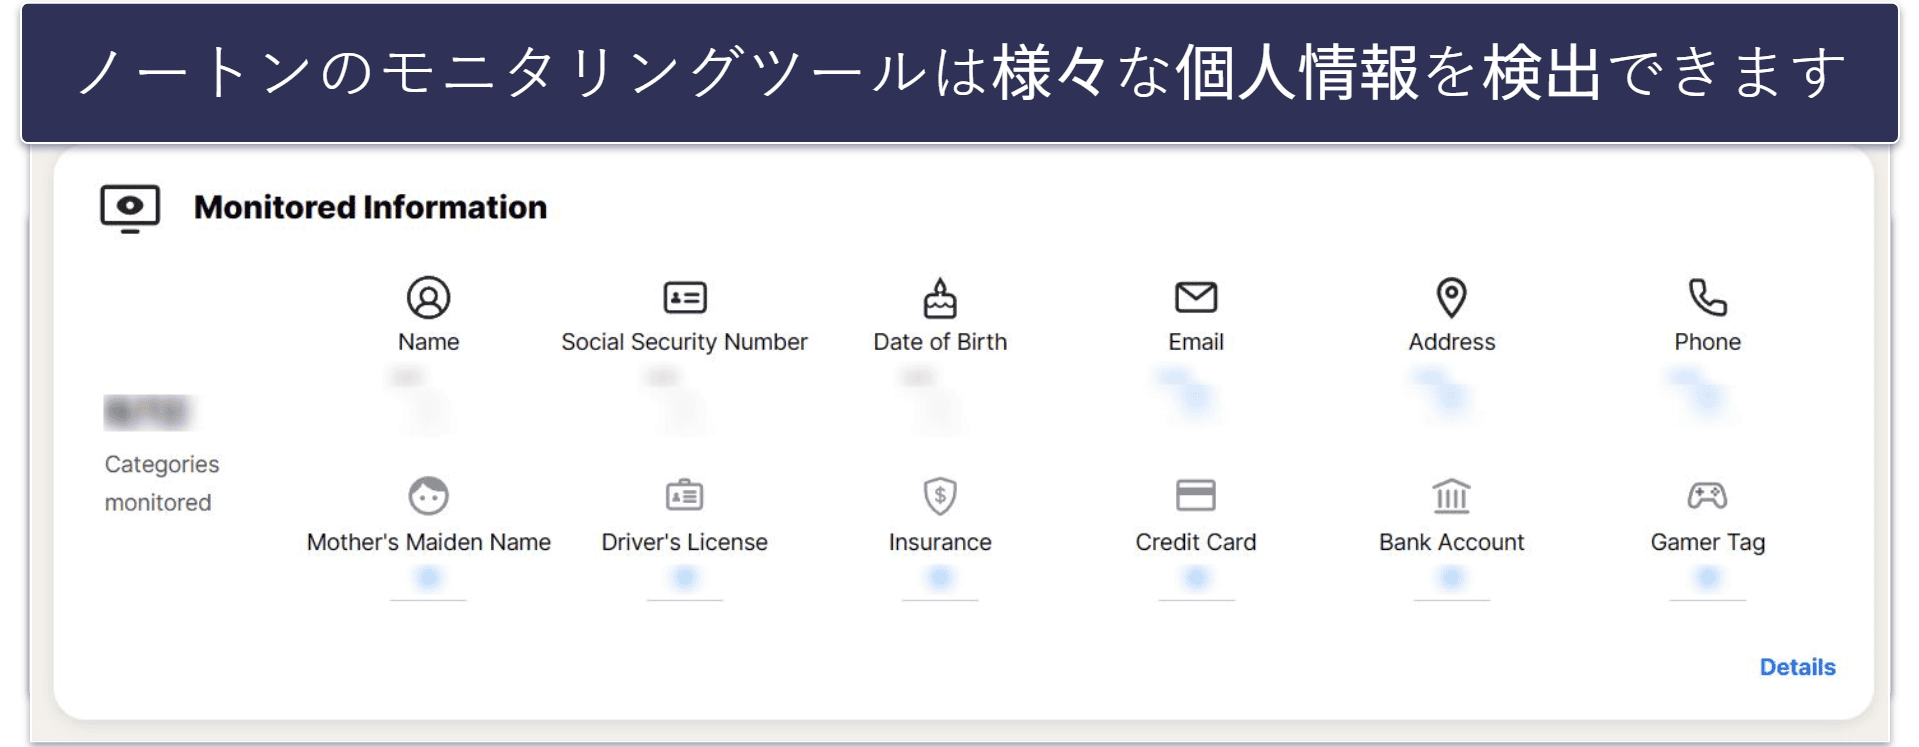
Task: Click the blurred value under Date of Birth
Action: 932,399
